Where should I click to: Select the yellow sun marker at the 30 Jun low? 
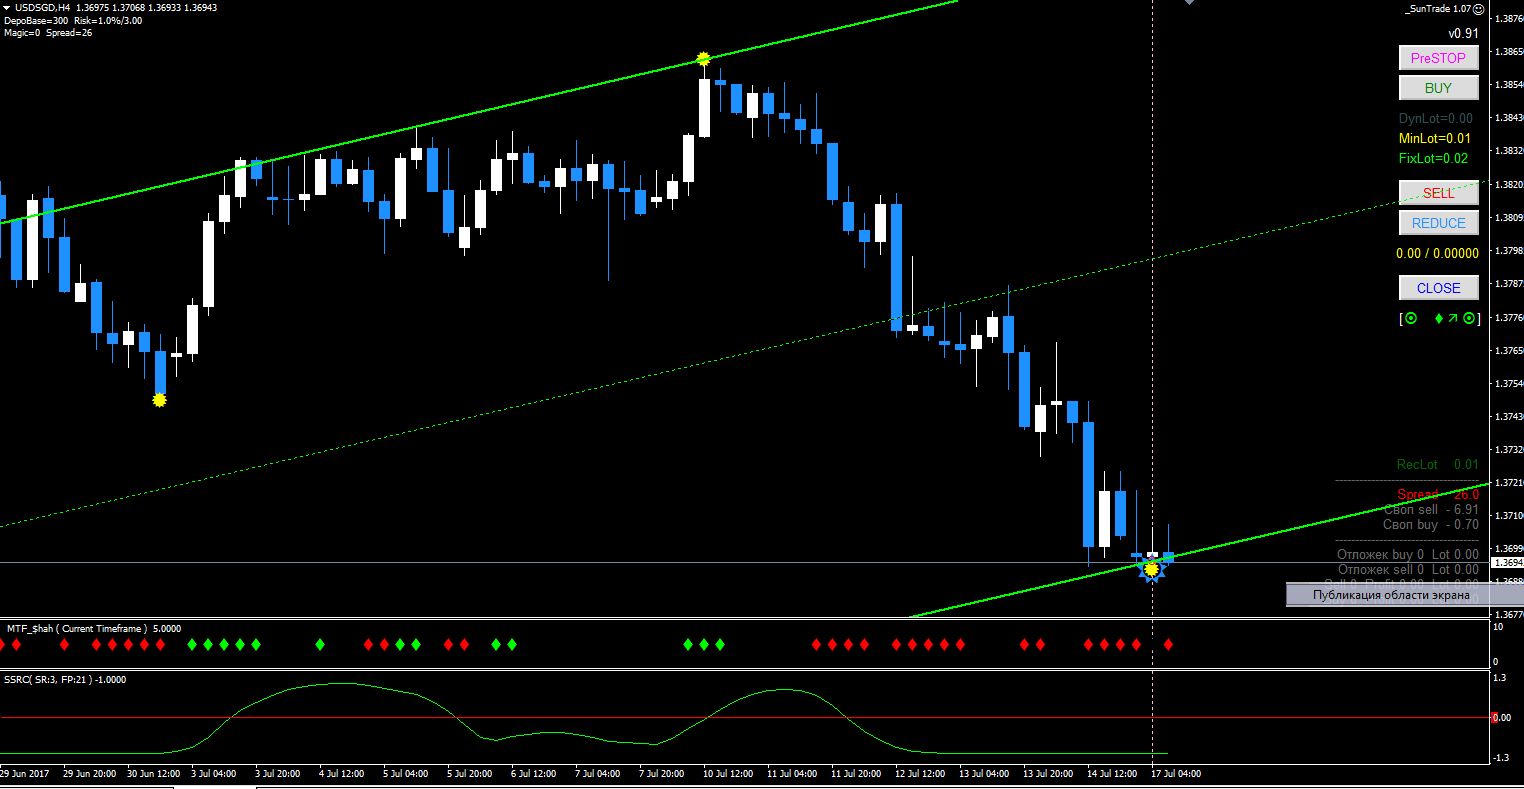(x=159, y=400)
